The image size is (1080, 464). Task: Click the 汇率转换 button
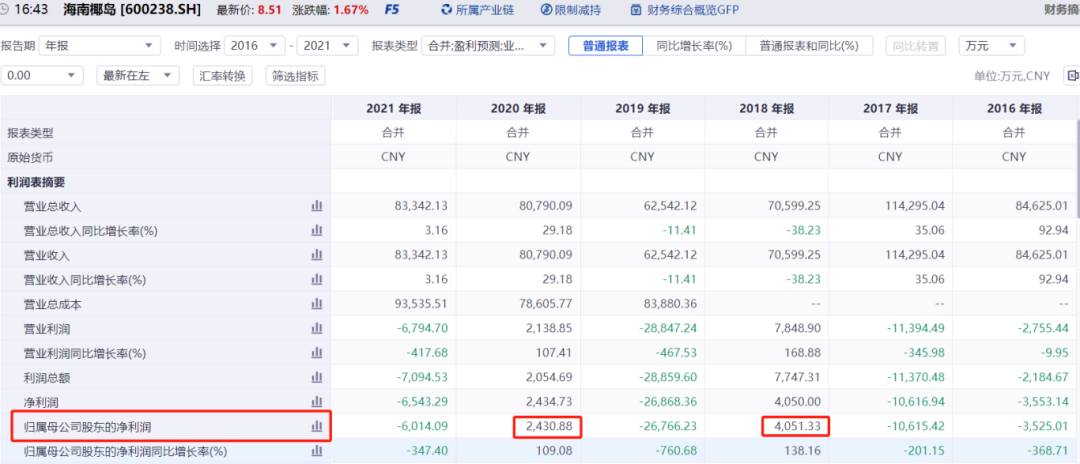point(223,76)
